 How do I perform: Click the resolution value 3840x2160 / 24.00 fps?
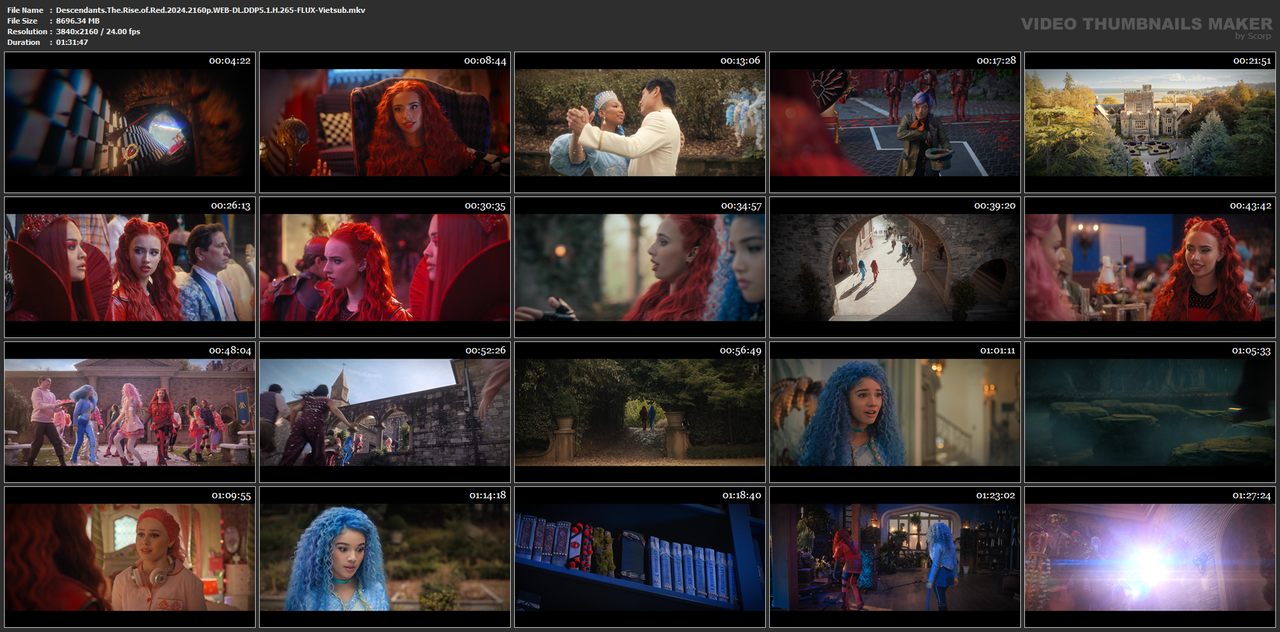[98, 32]
